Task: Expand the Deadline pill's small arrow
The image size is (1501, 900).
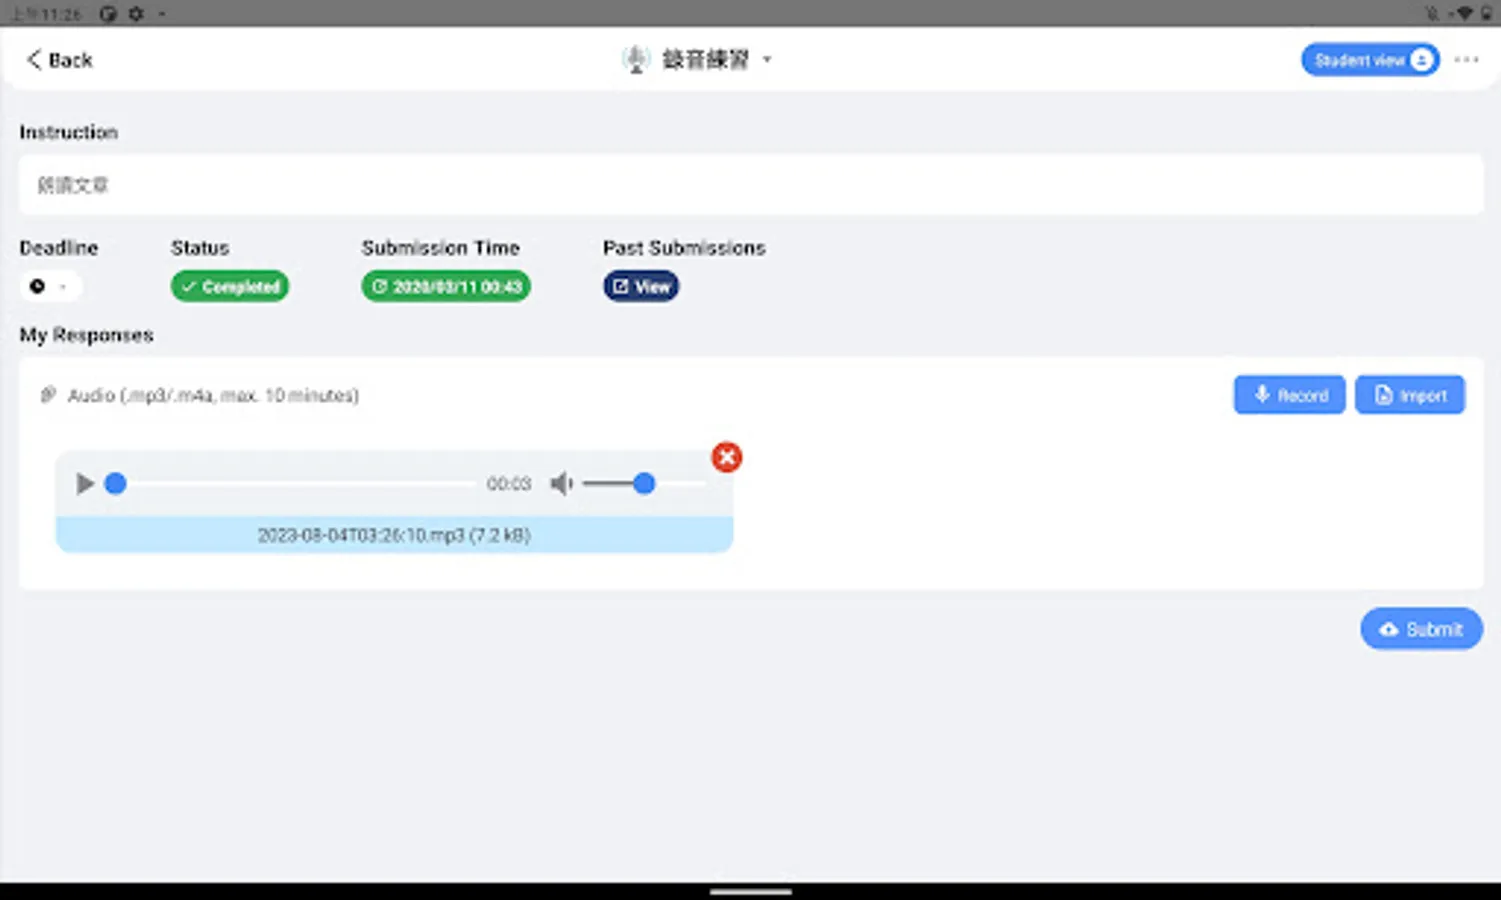Action: pos(62,287)
